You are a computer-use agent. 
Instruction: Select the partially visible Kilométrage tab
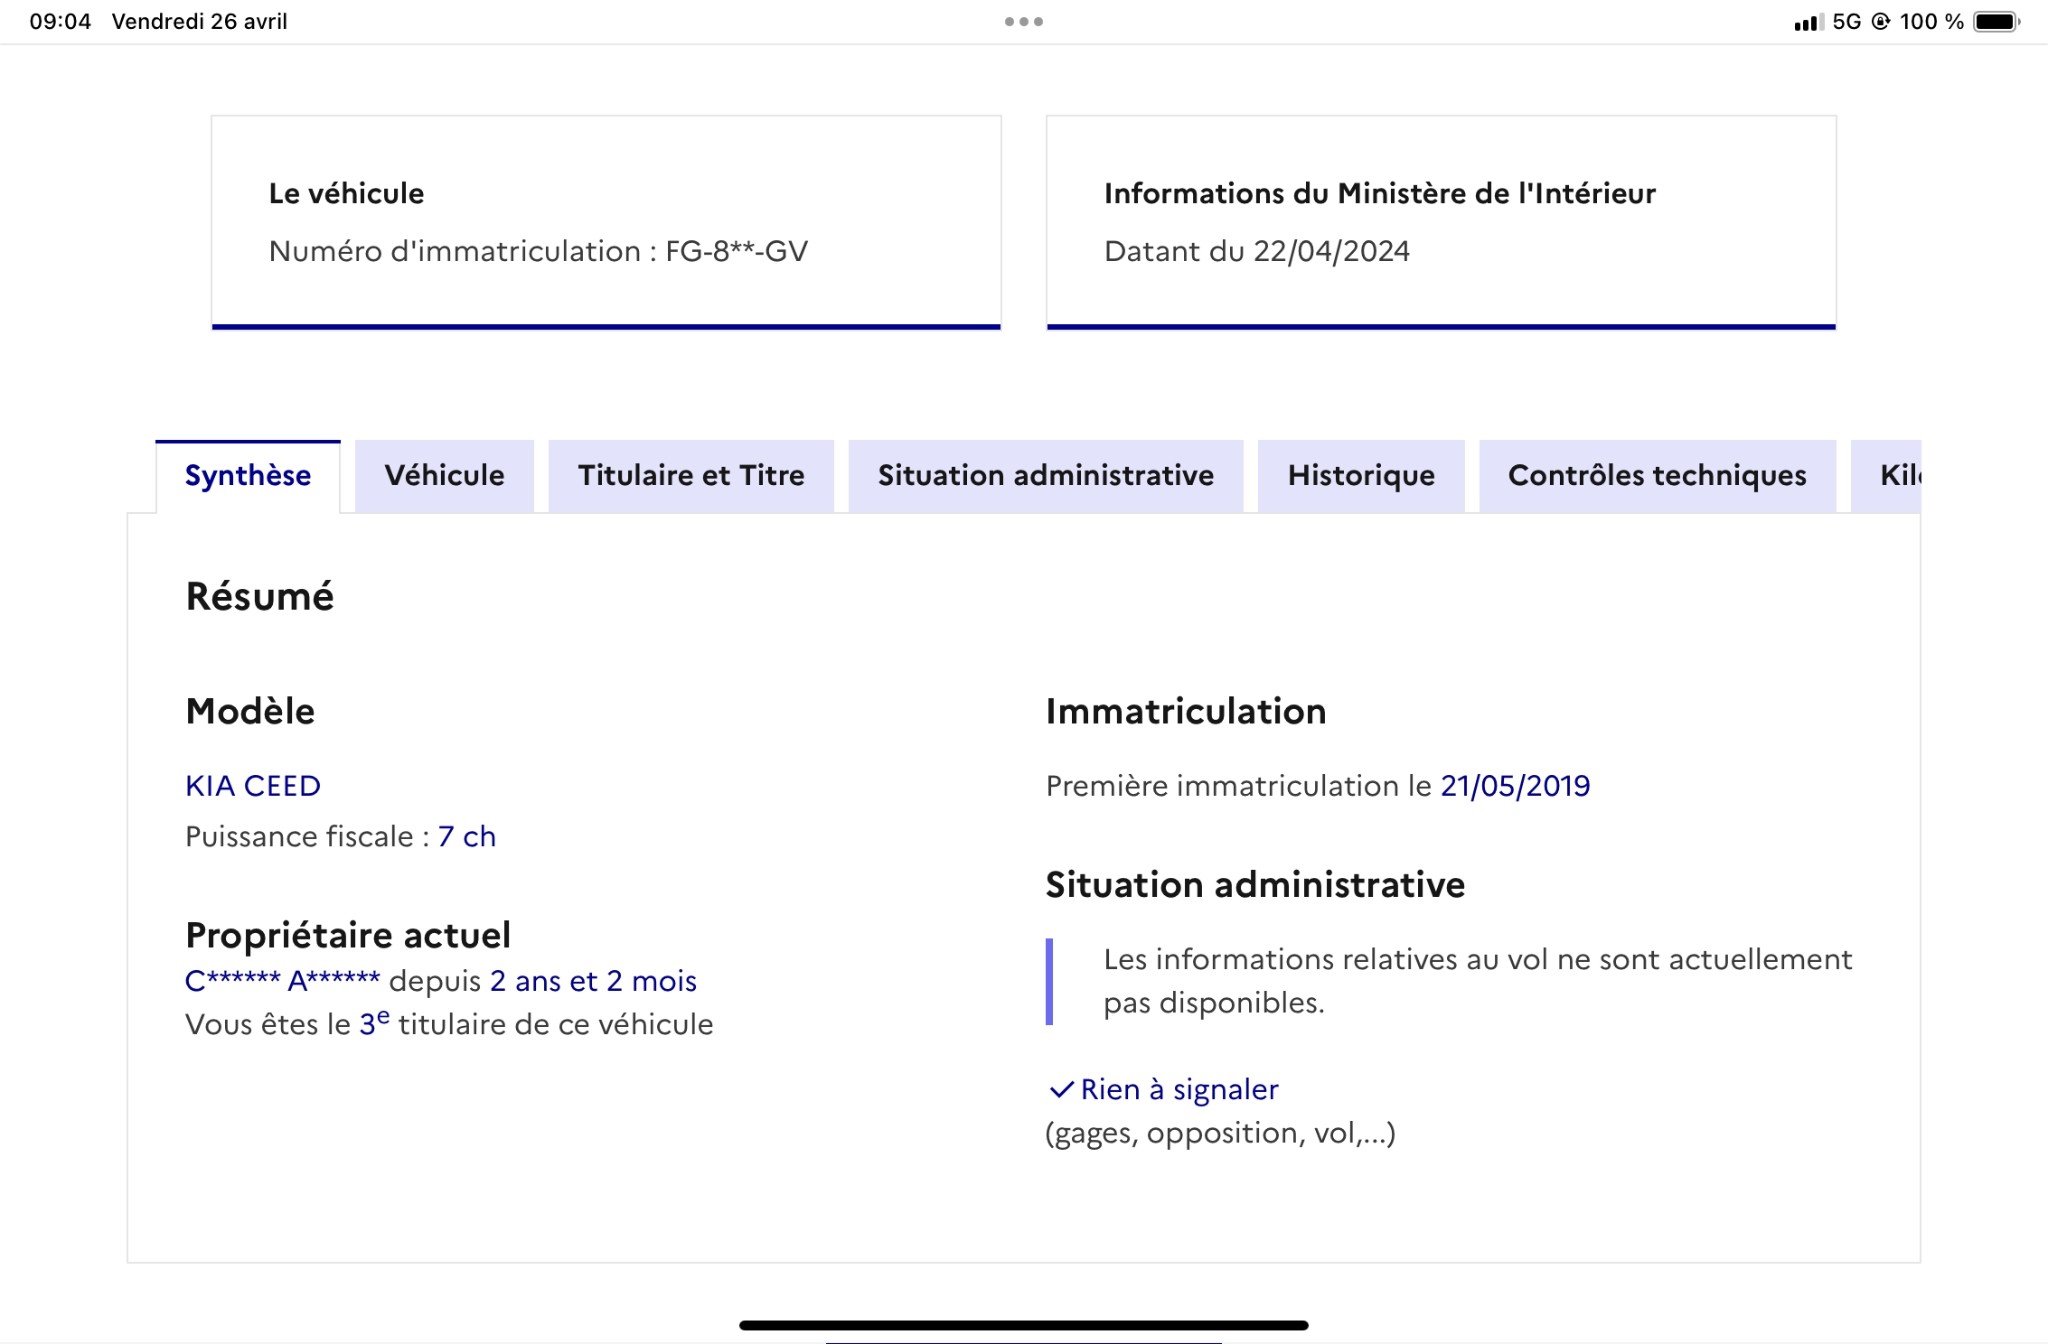pos(1886,476)
